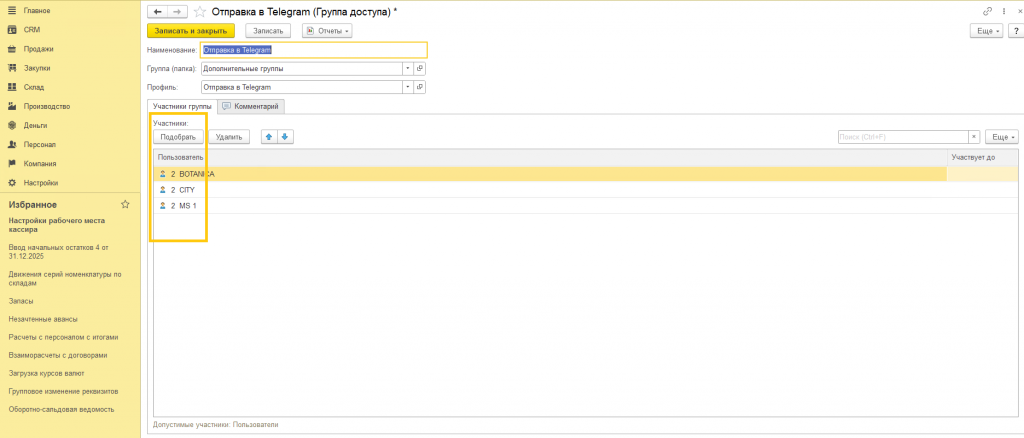
Task: Click the Настройки gear icon
Action: (12, 183)
